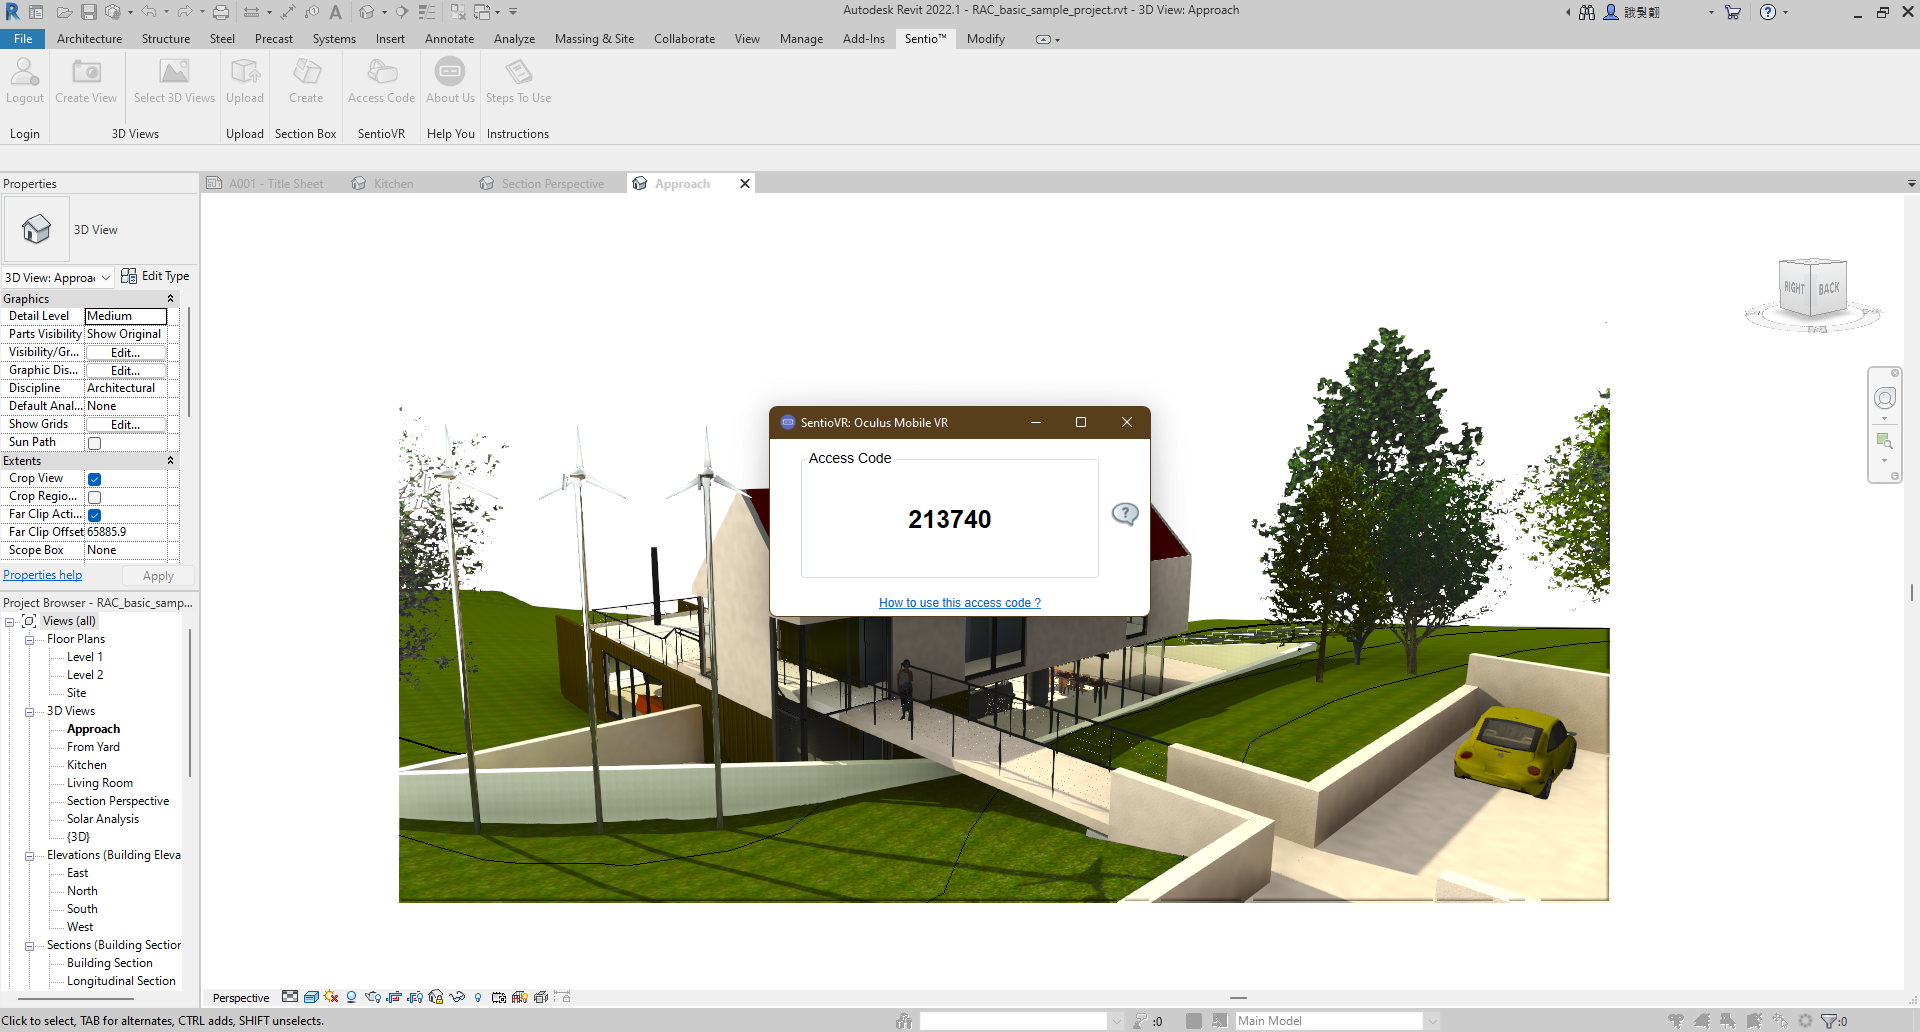Toggle the Crop View checkbox
The width and height of the screenshot is (1920, 1032).
point(94,479)
